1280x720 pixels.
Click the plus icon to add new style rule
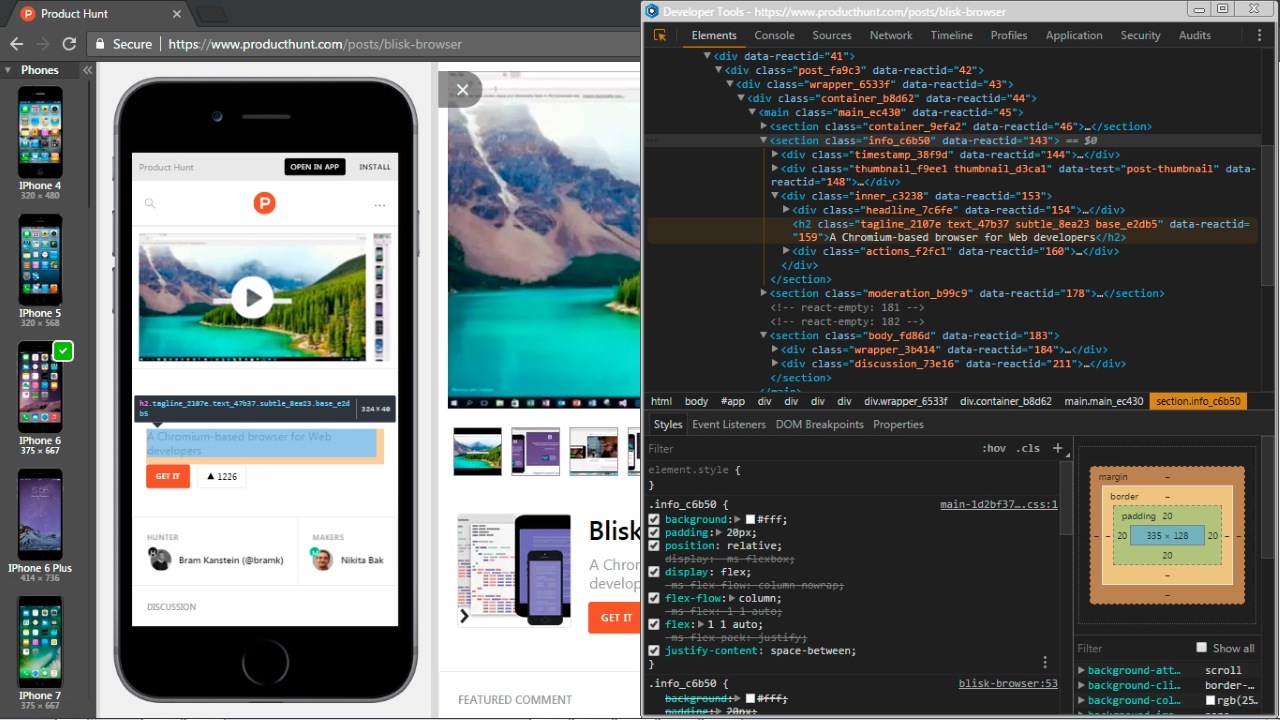tap(1057, 448)
